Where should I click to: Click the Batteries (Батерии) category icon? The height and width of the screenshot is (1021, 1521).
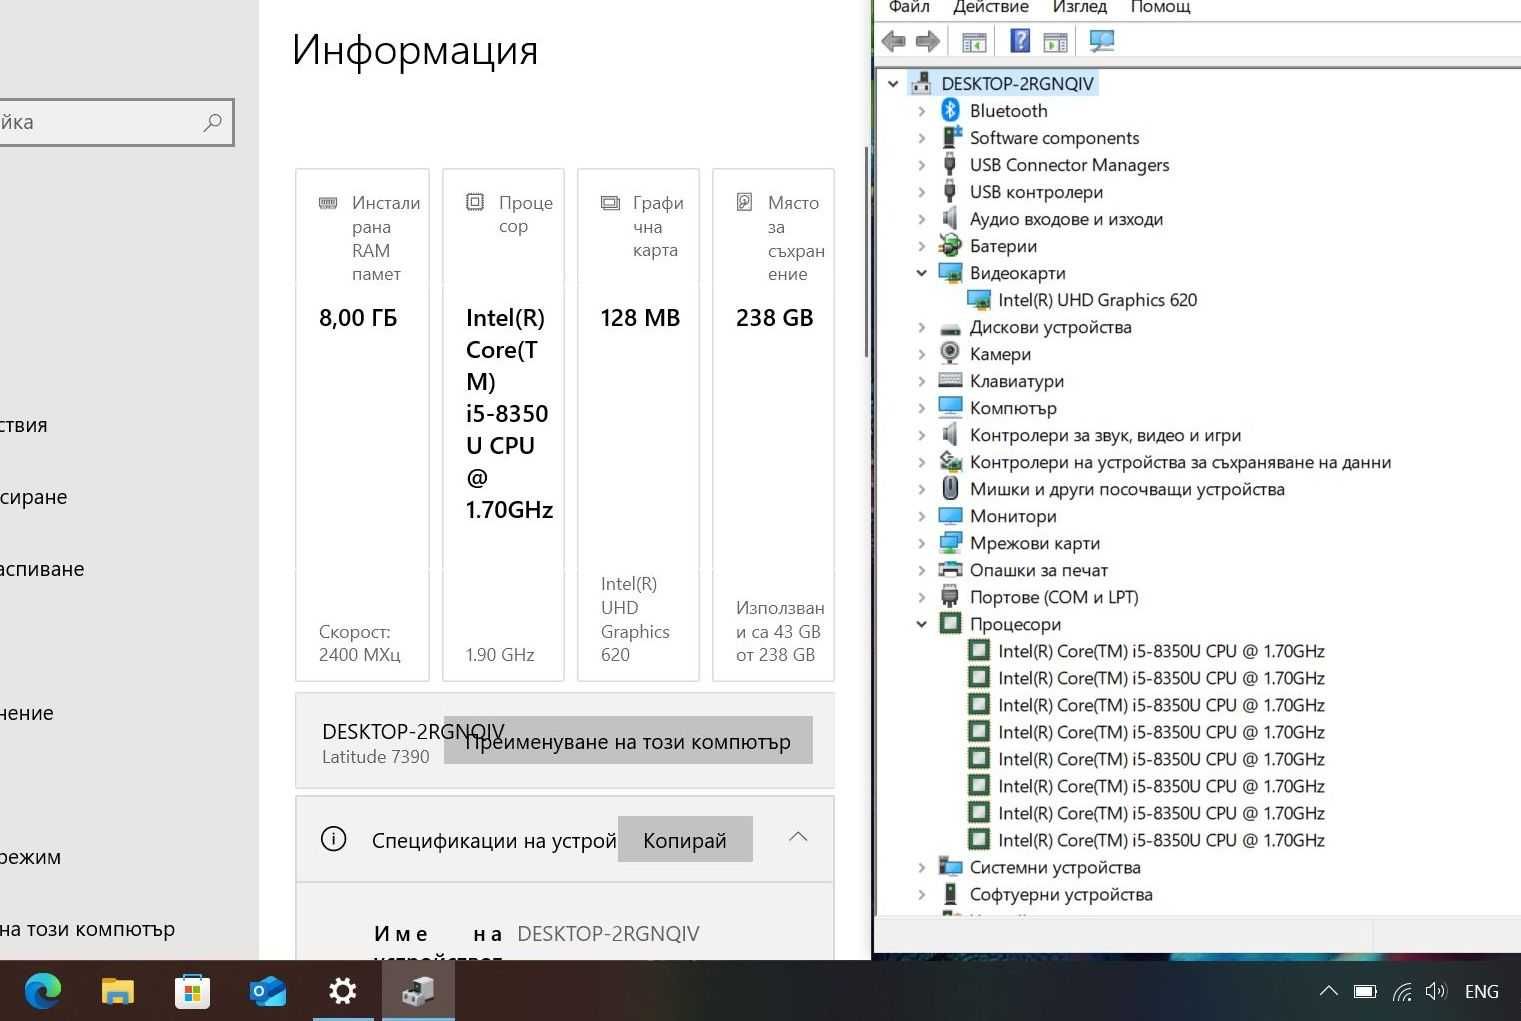coord(950,246)
